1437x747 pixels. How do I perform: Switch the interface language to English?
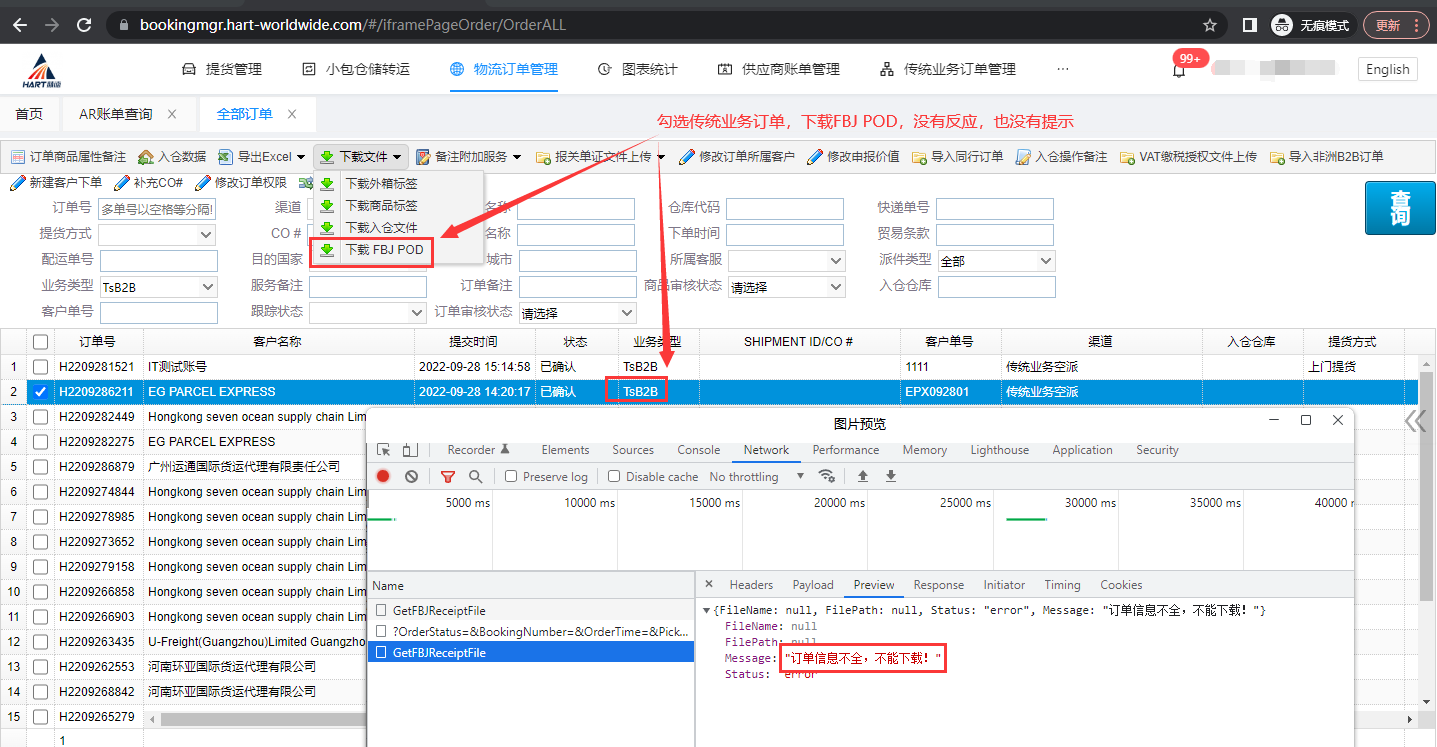click(1387, 69)
